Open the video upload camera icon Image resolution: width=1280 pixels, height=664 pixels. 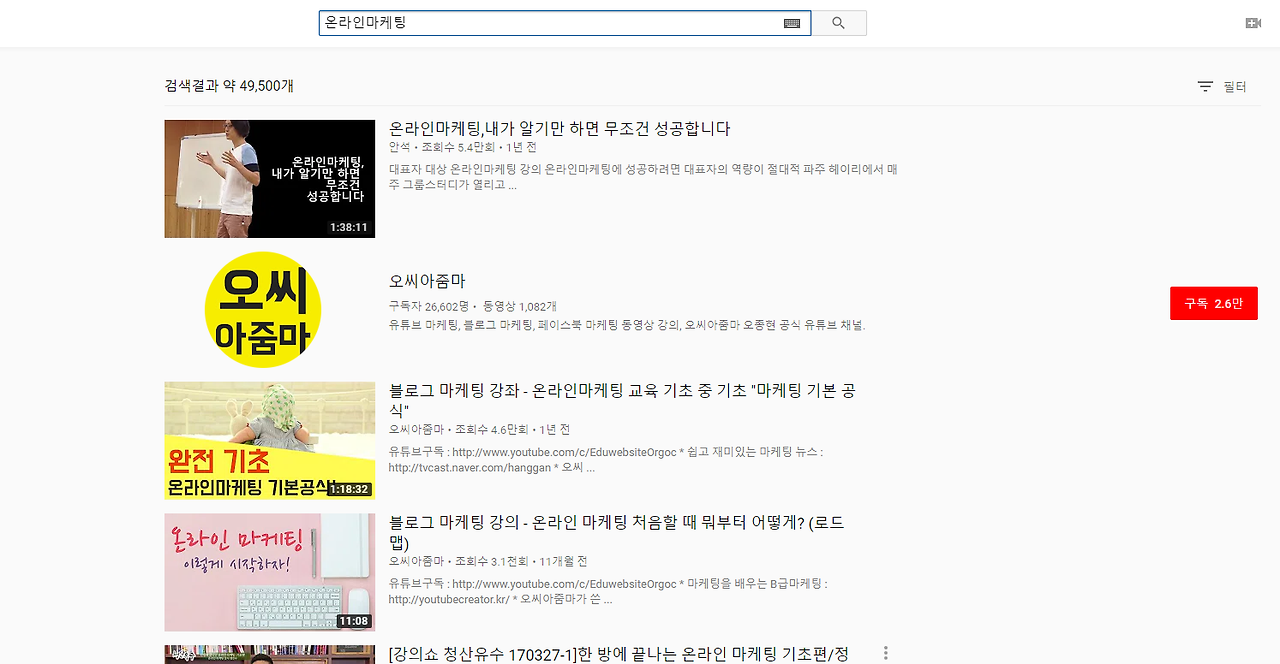tap(1253, 23)
